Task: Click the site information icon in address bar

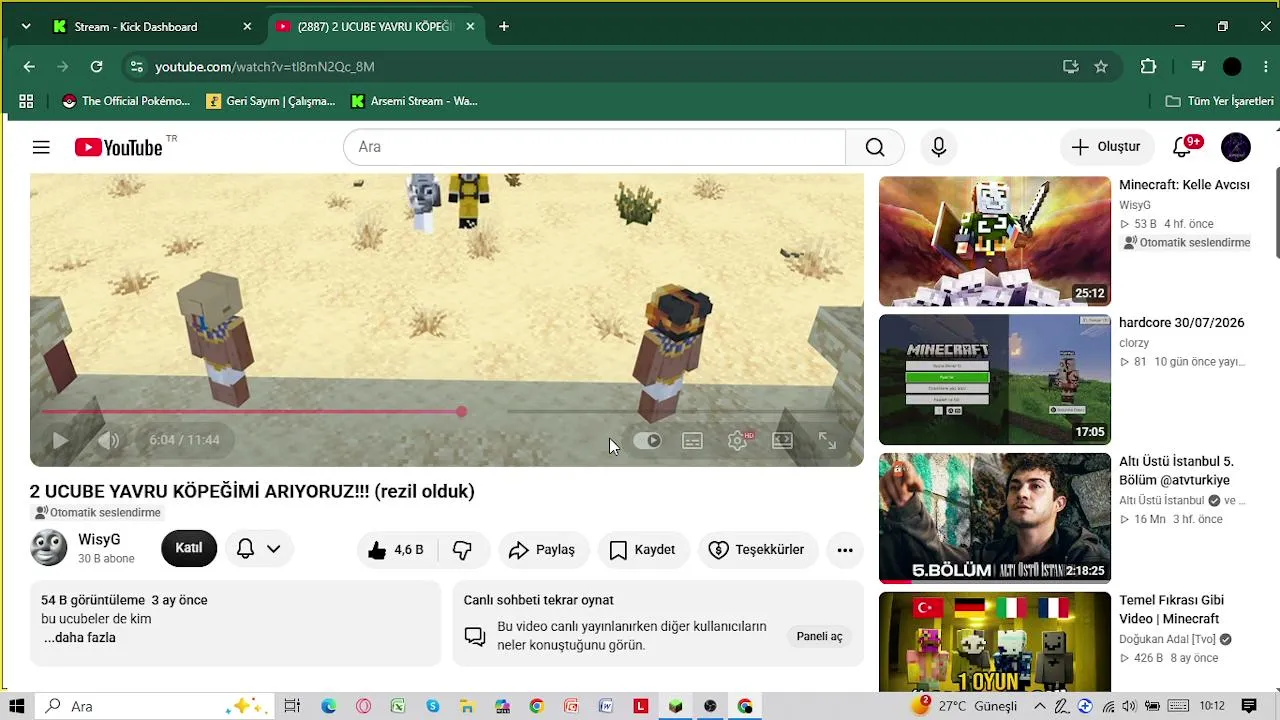Action: tap(137, 67)
